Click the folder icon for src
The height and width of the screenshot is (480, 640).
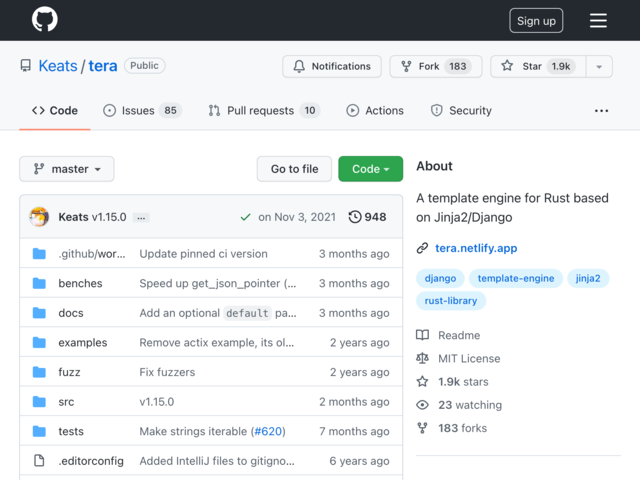tap(39, 402)
